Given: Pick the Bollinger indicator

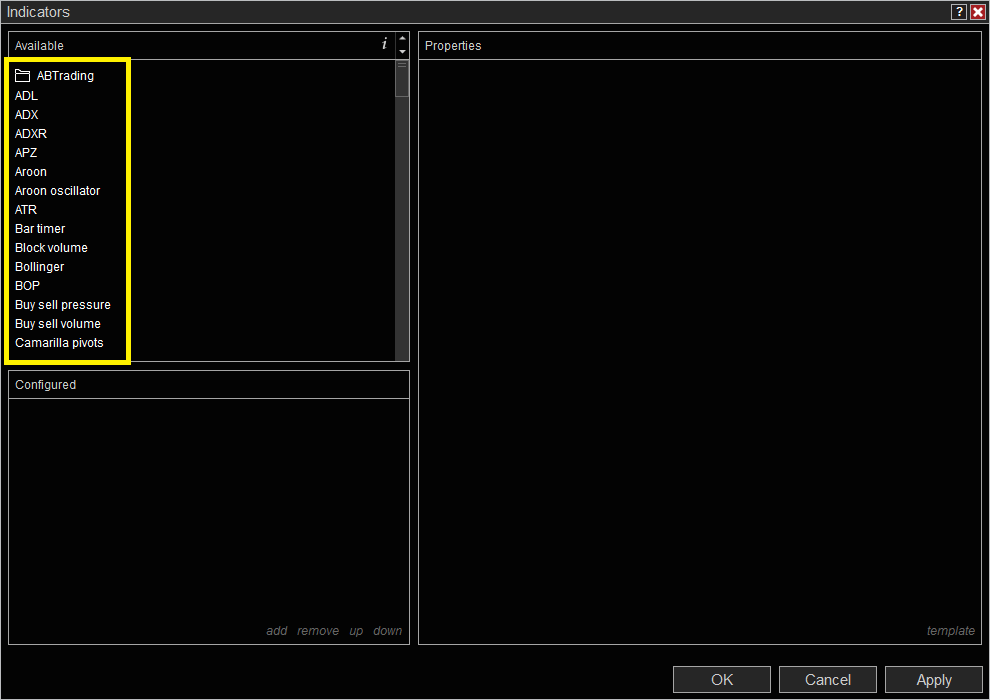Looking at the screenshot, I should [40, 267].
